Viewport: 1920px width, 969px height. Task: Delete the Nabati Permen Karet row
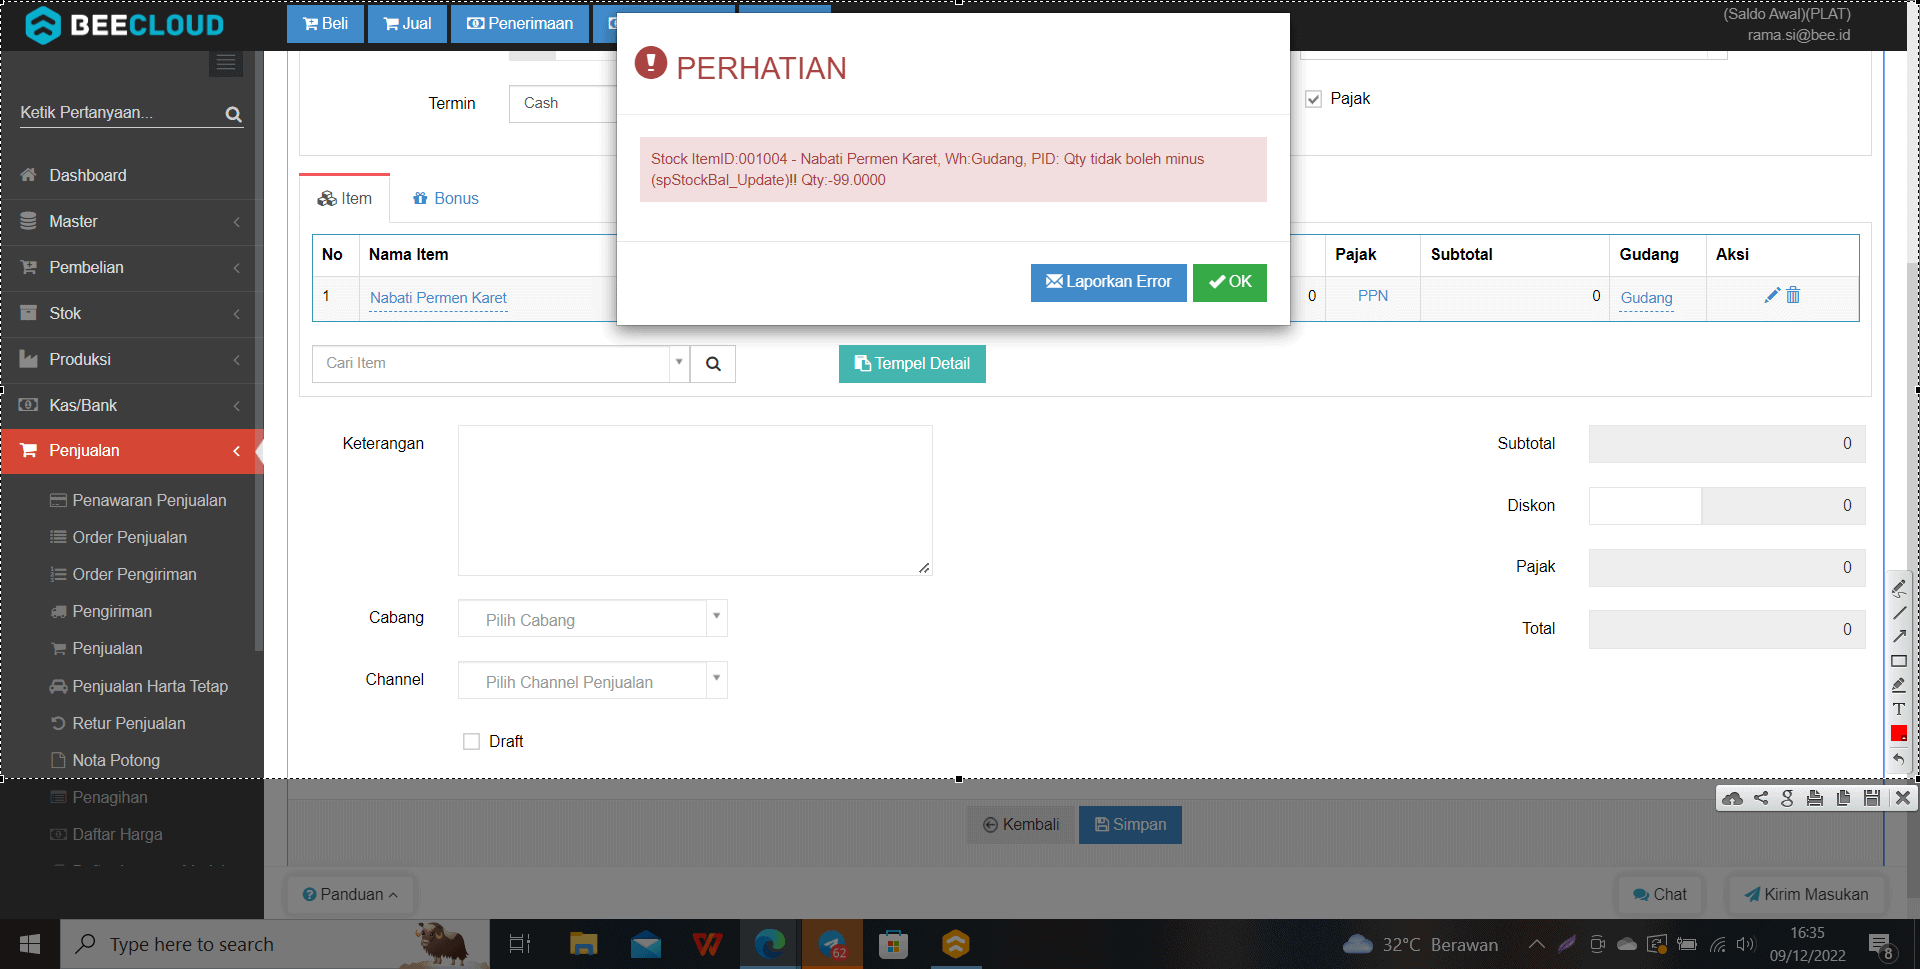(1793, 295)
